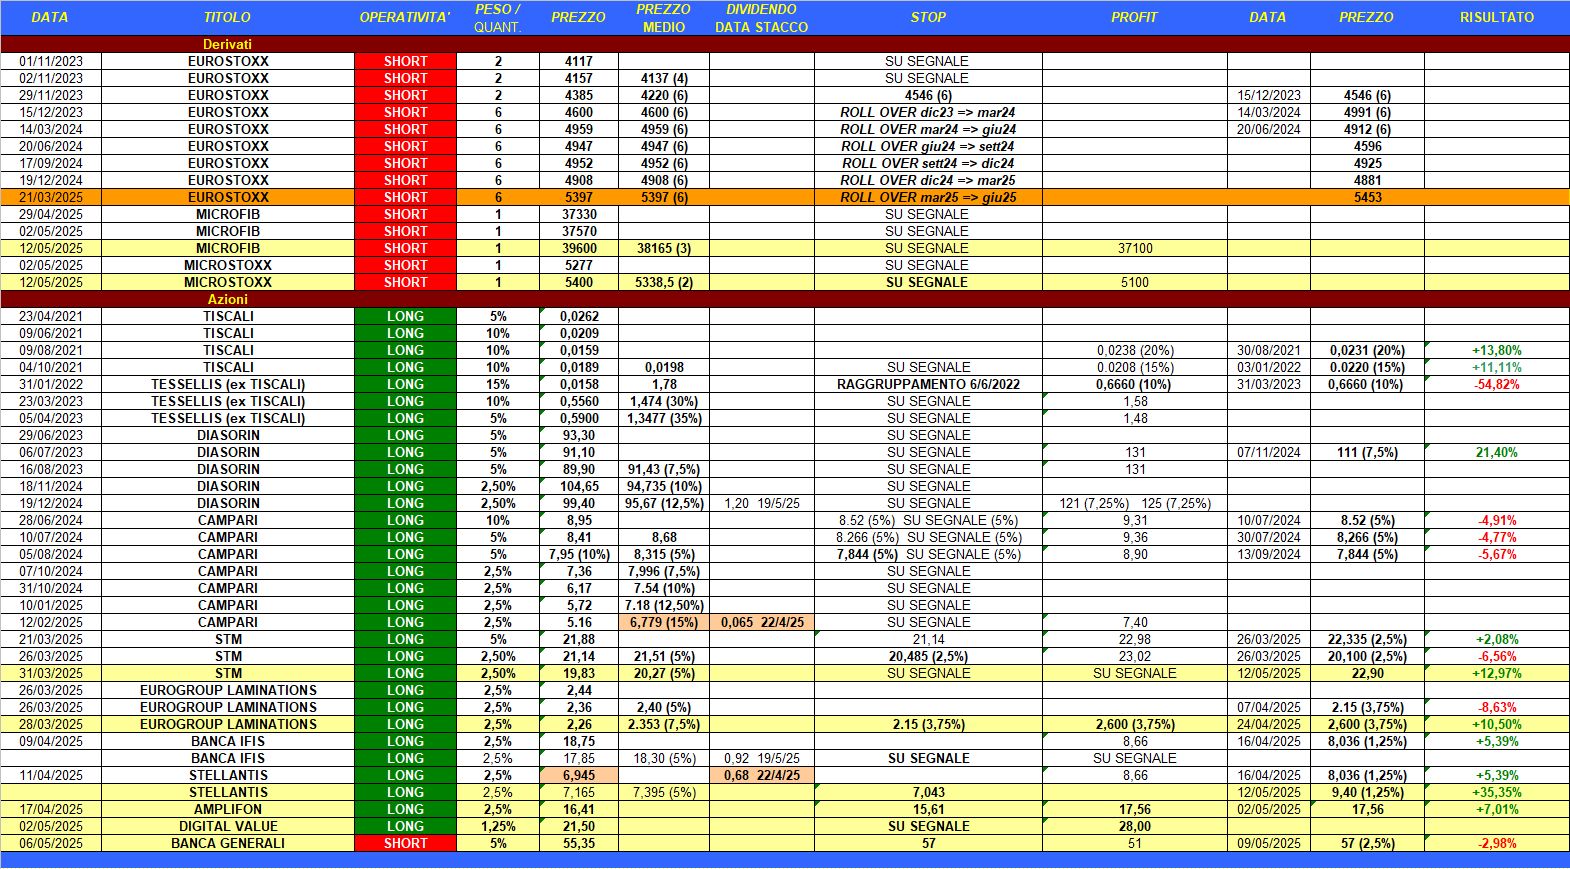Image resolution: width=1570 pixels, height=869 pixels.
Task: Select the result +13,80%
Action: (1497, 350)
